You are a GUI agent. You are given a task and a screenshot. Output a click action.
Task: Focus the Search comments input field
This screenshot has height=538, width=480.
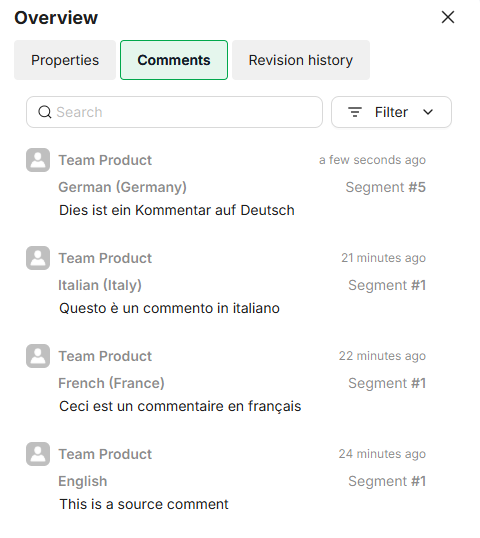coord(174,112)
